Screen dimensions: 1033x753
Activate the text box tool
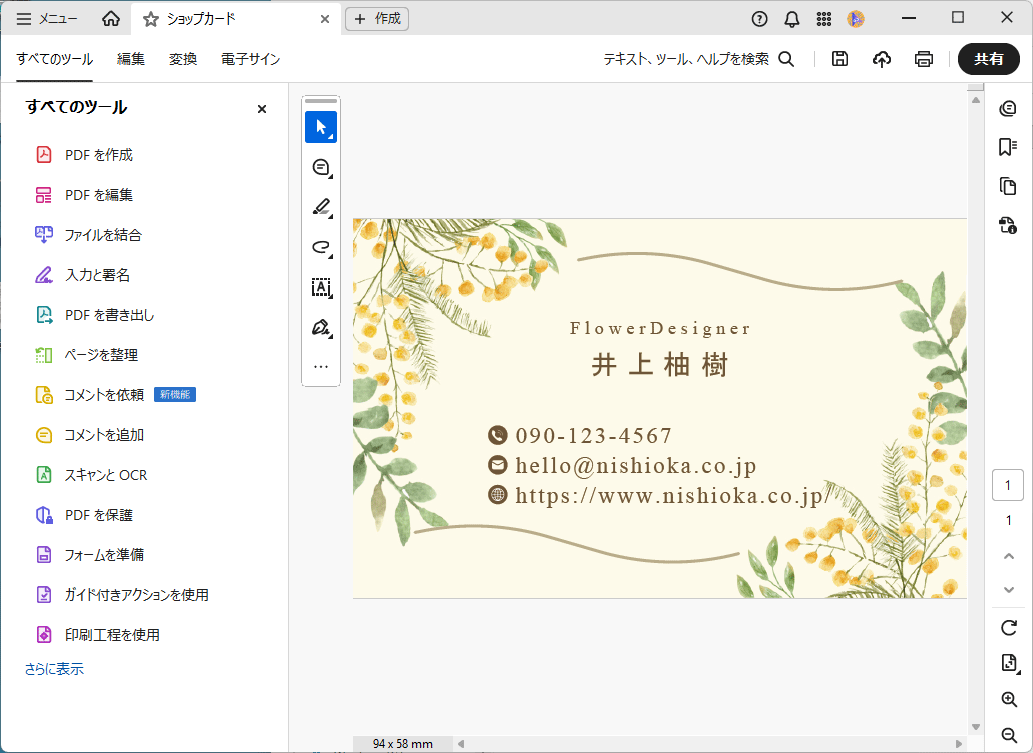[x=321, y=288]
